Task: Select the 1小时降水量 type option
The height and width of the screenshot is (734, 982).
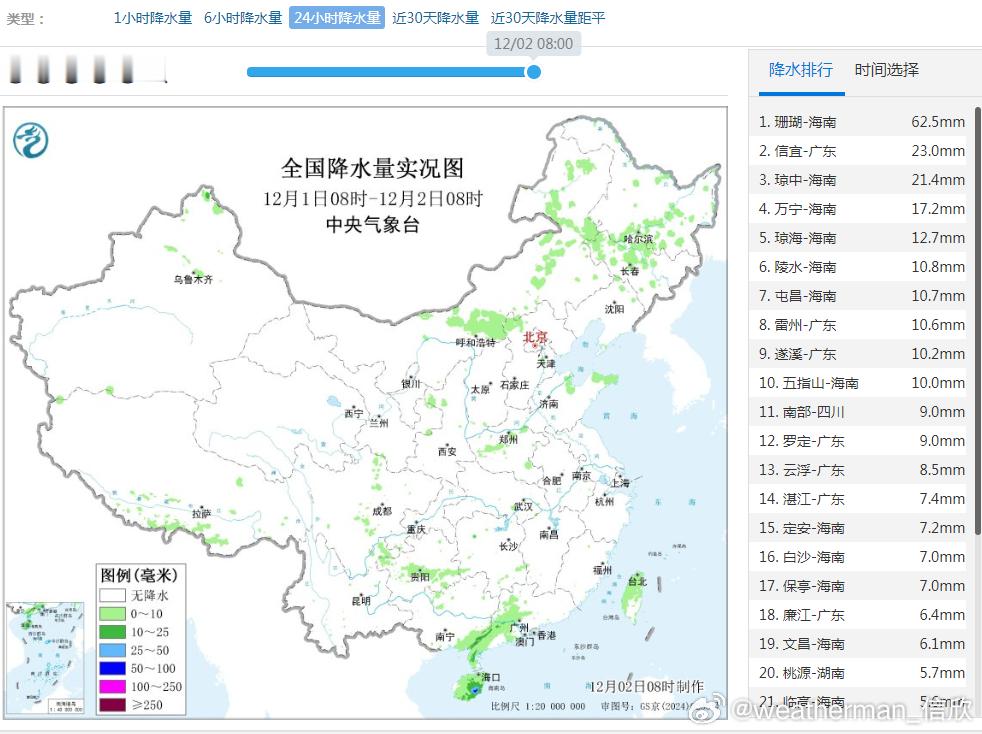Action: (x=152, y=17)
